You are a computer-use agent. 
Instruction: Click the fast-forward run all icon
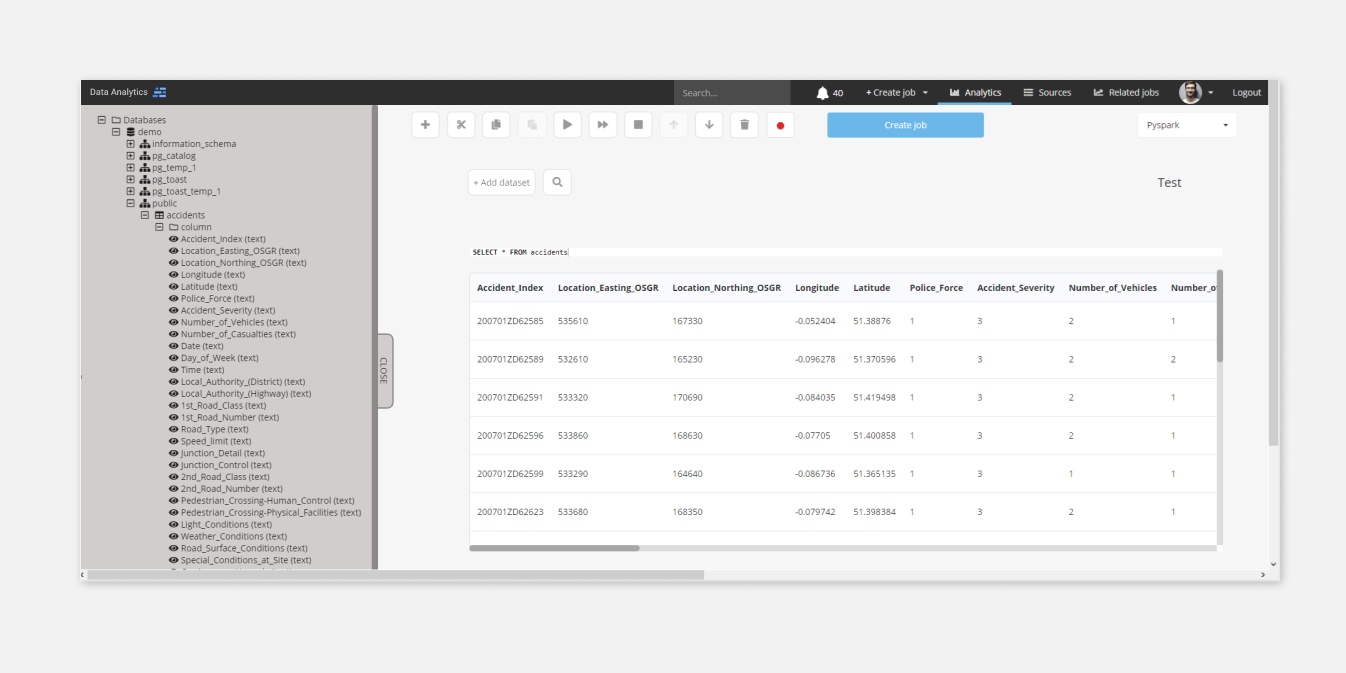(x=603, y=125)
